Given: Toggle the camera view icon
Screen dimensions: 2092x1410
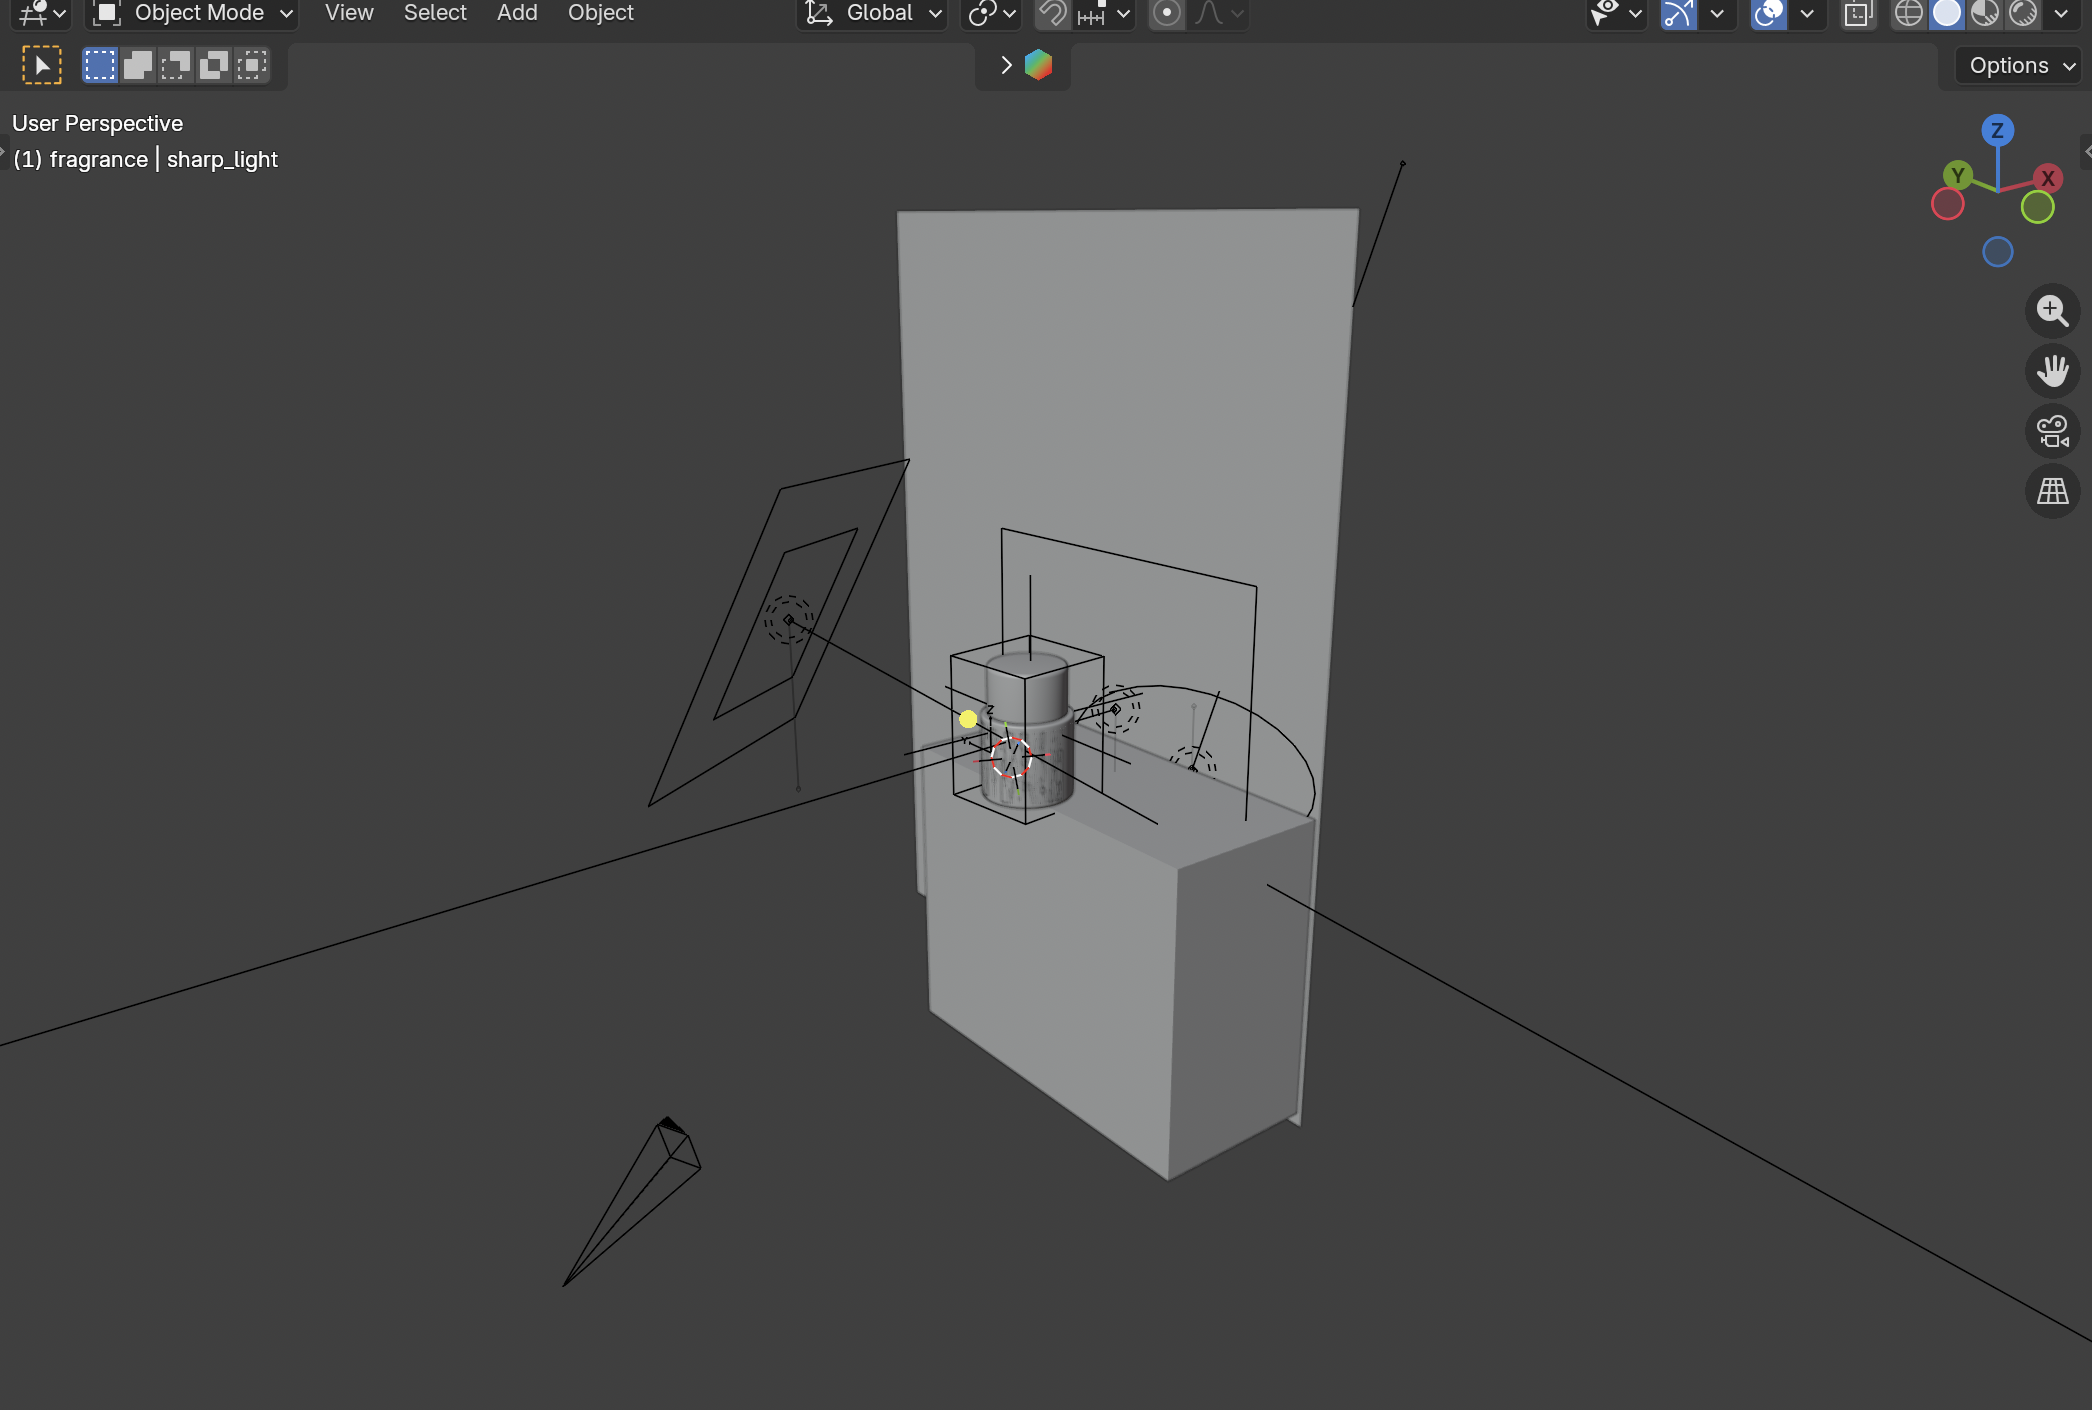Looking at the screenshot, I should [x=2052, y=431].
